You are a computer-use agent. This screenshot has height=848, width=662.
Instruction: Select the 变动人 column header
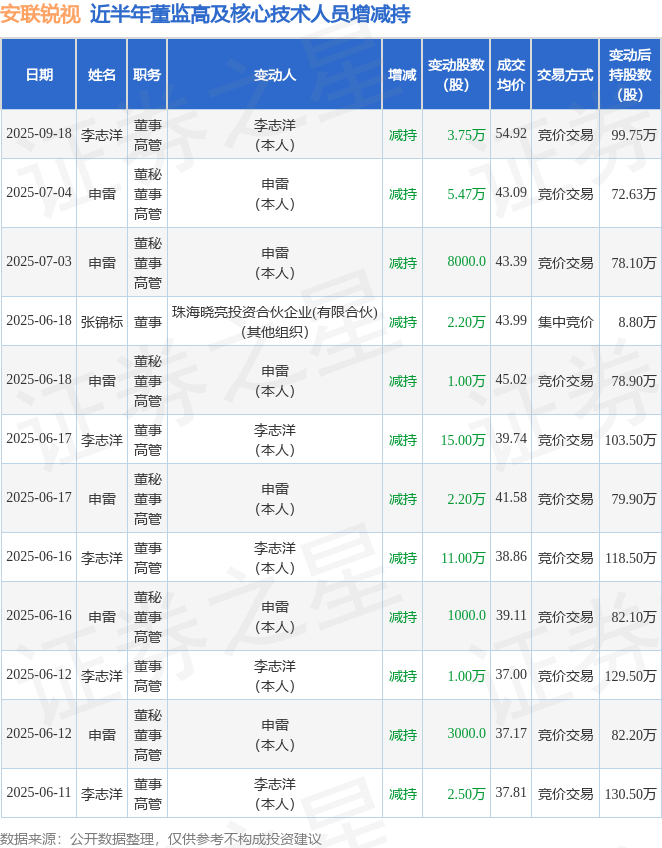[x=275, y=75]
